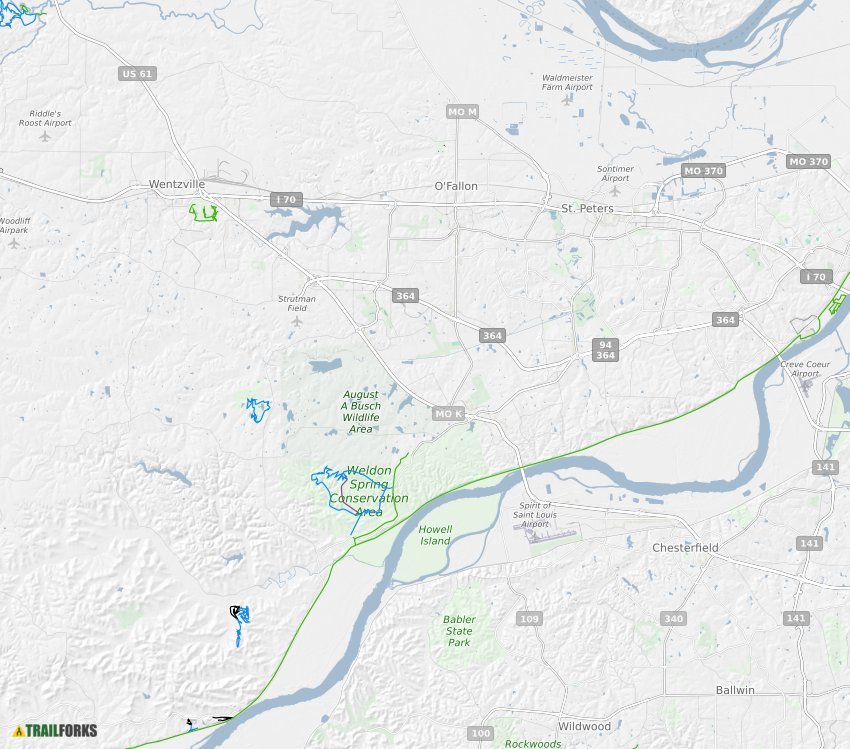Click the Riddle's Roost Airport plane icon
850x749 pixels.
pos(45,136)
